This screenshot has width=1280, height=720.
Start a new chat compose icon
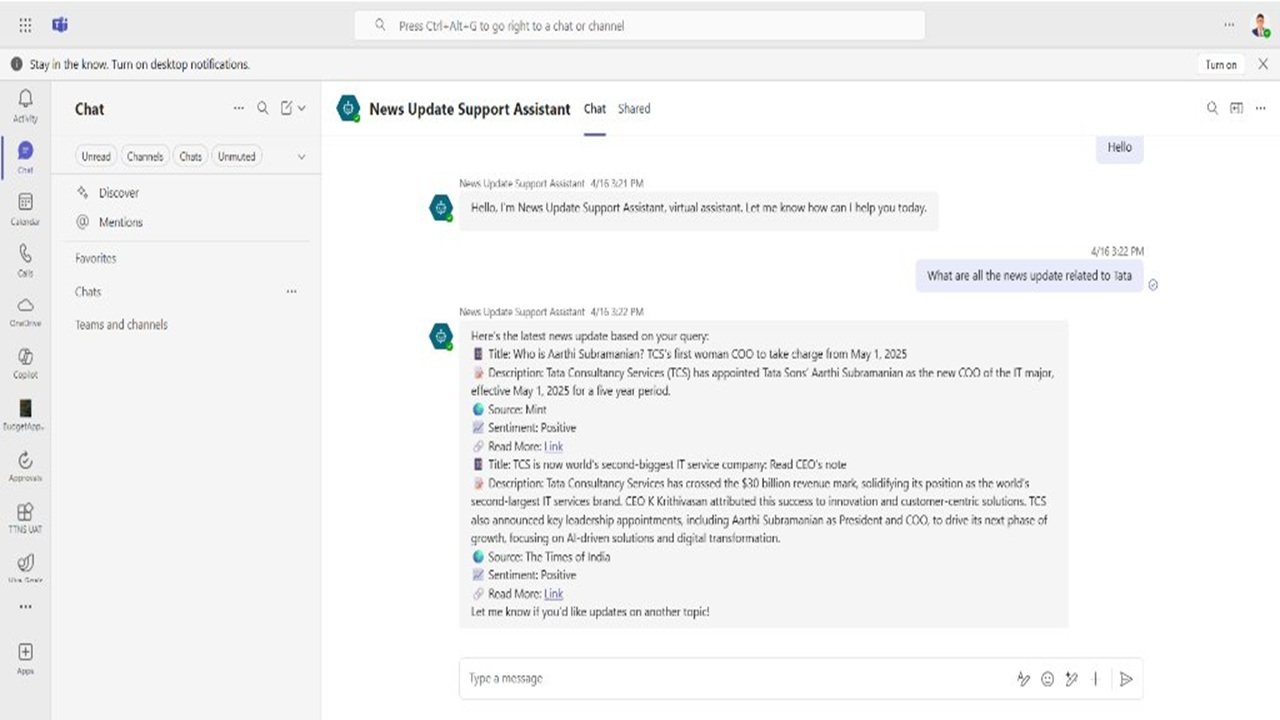coord(287,108)
